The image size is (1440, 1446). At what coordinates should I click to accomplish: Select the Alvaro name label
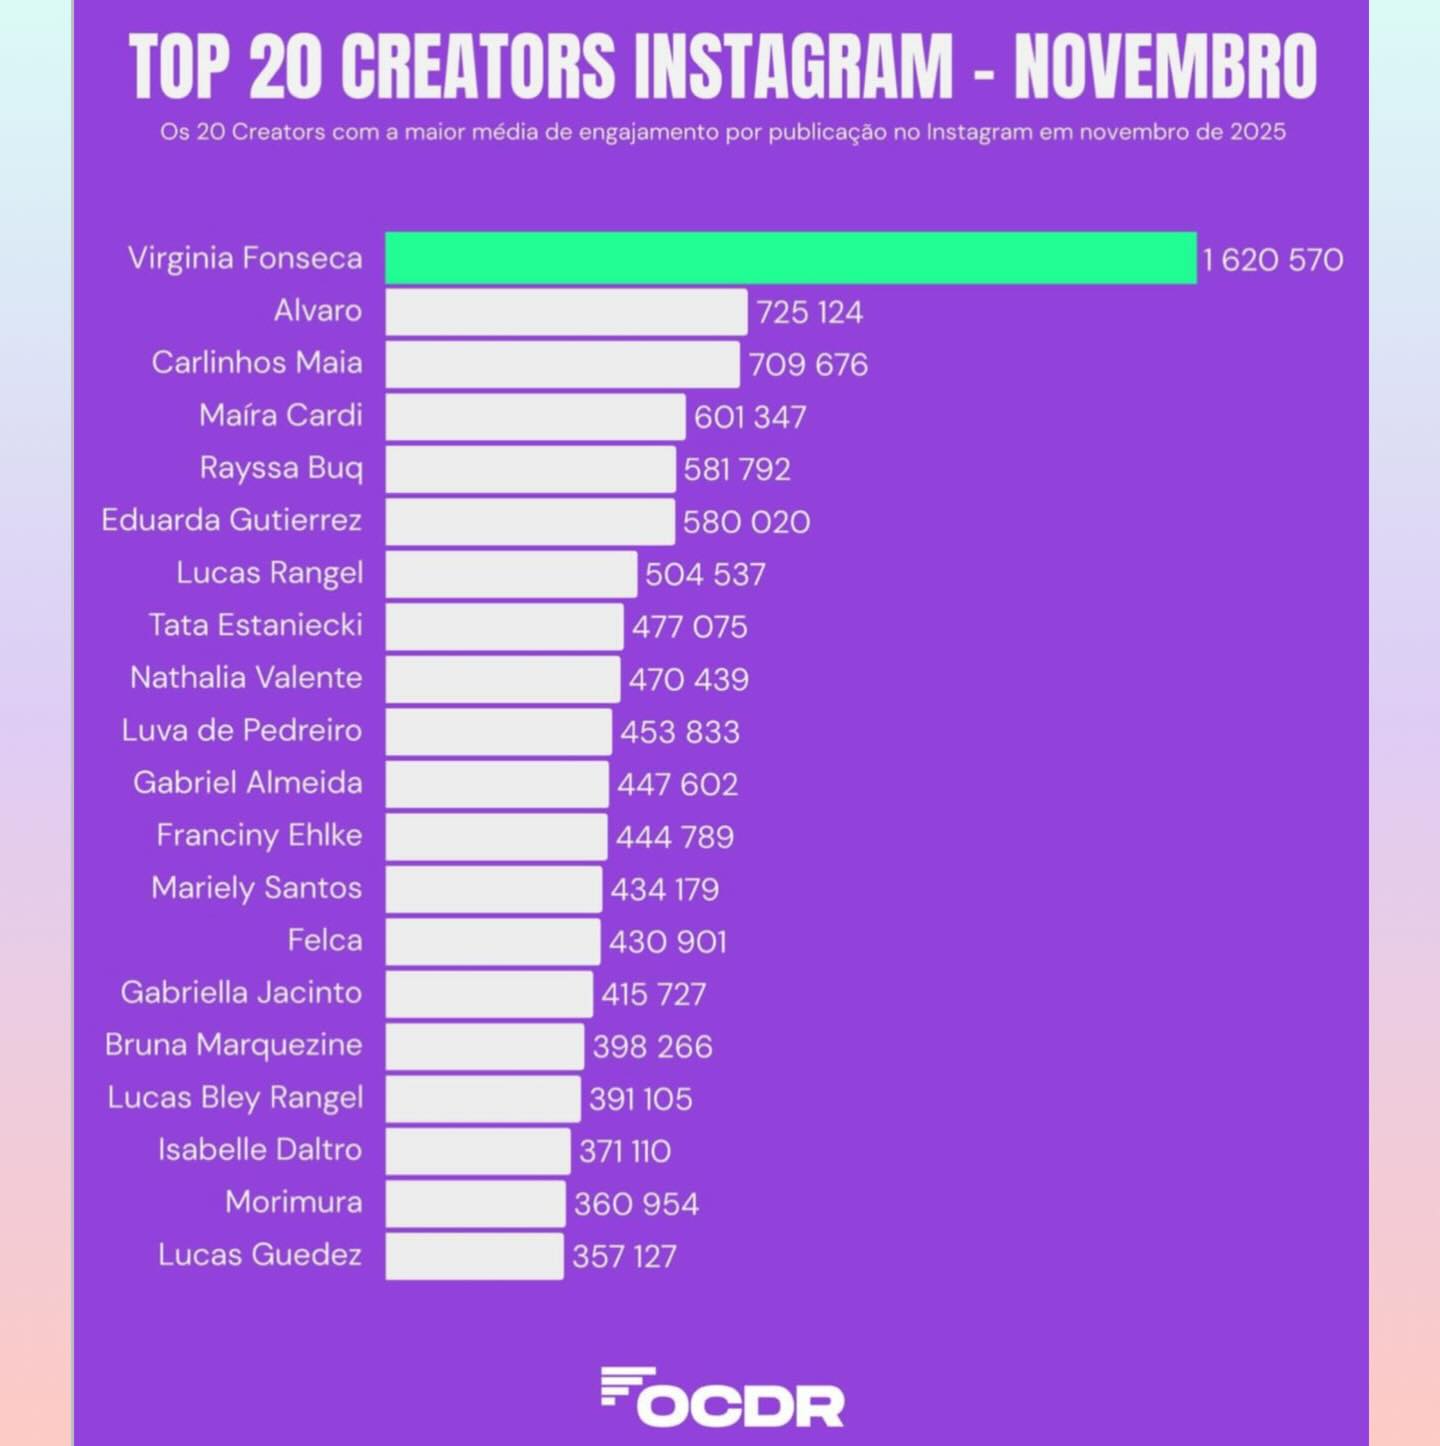[318, 311]
